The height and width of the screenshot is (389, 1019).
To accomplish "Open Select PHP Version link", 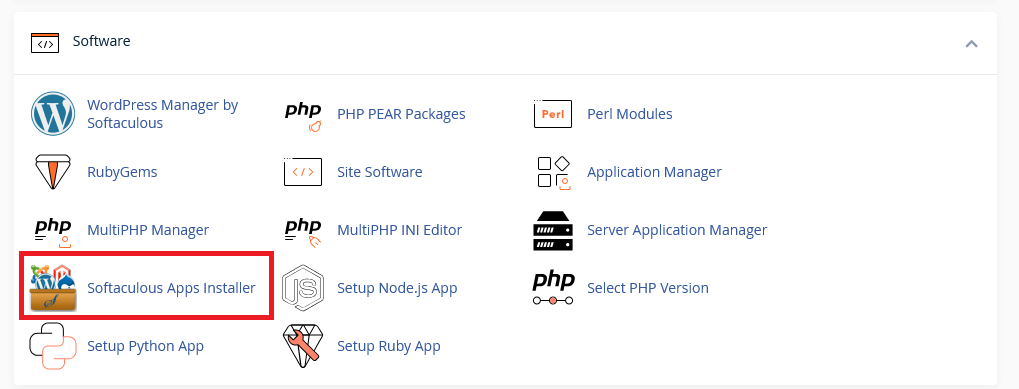I will click(647, 288).
